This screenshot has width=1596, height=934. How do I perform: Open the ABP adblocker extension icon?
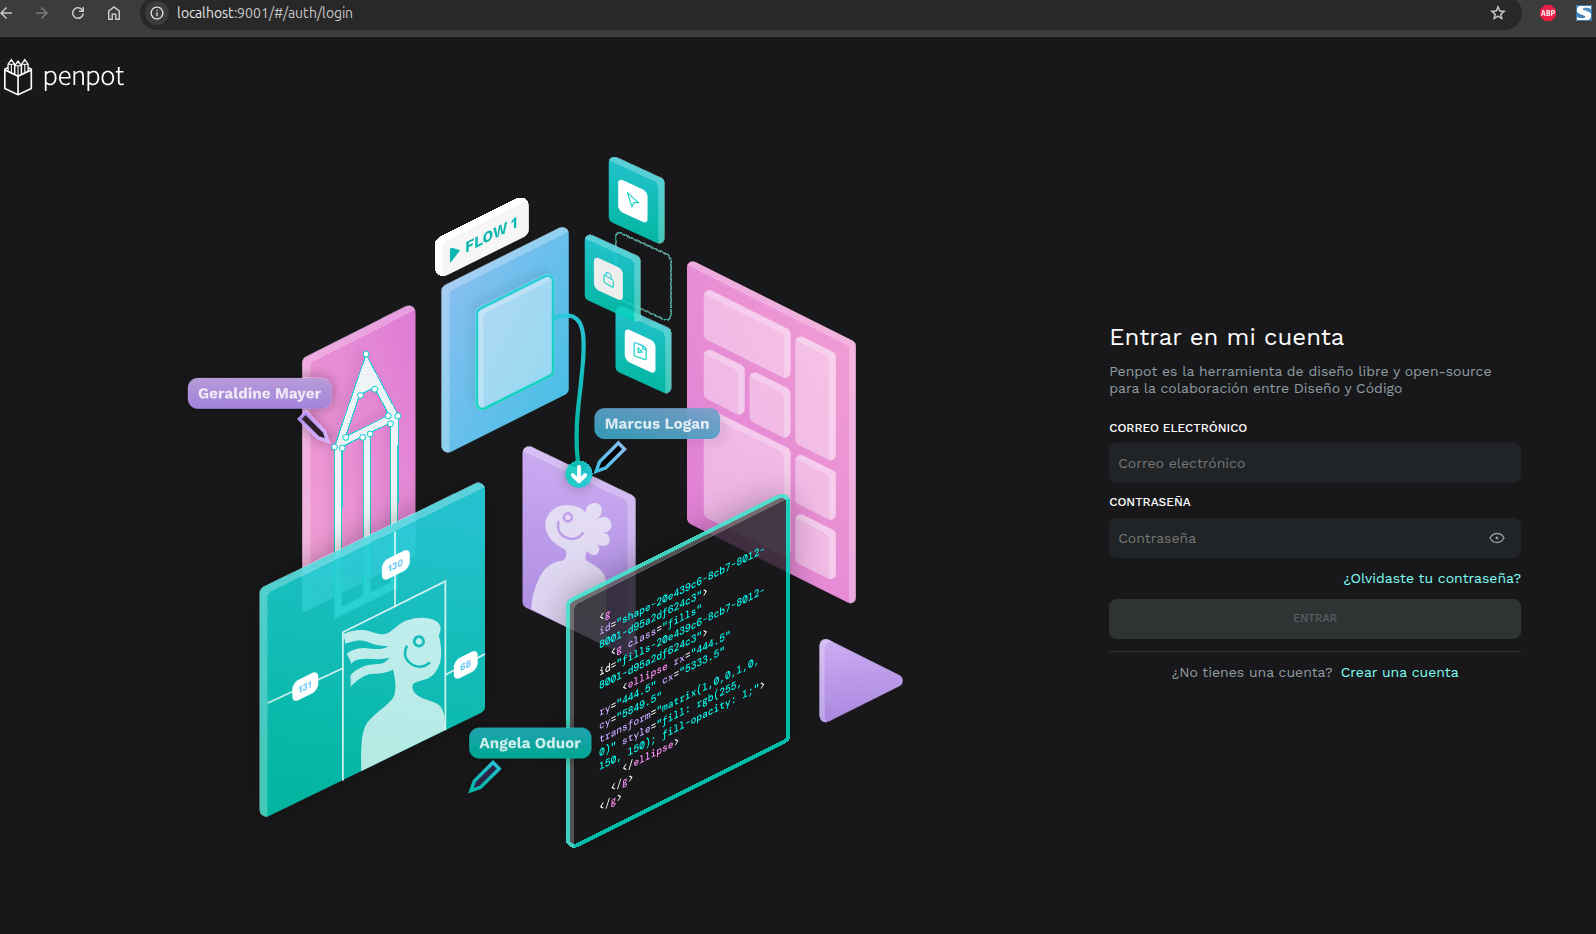pos(1547,13)
